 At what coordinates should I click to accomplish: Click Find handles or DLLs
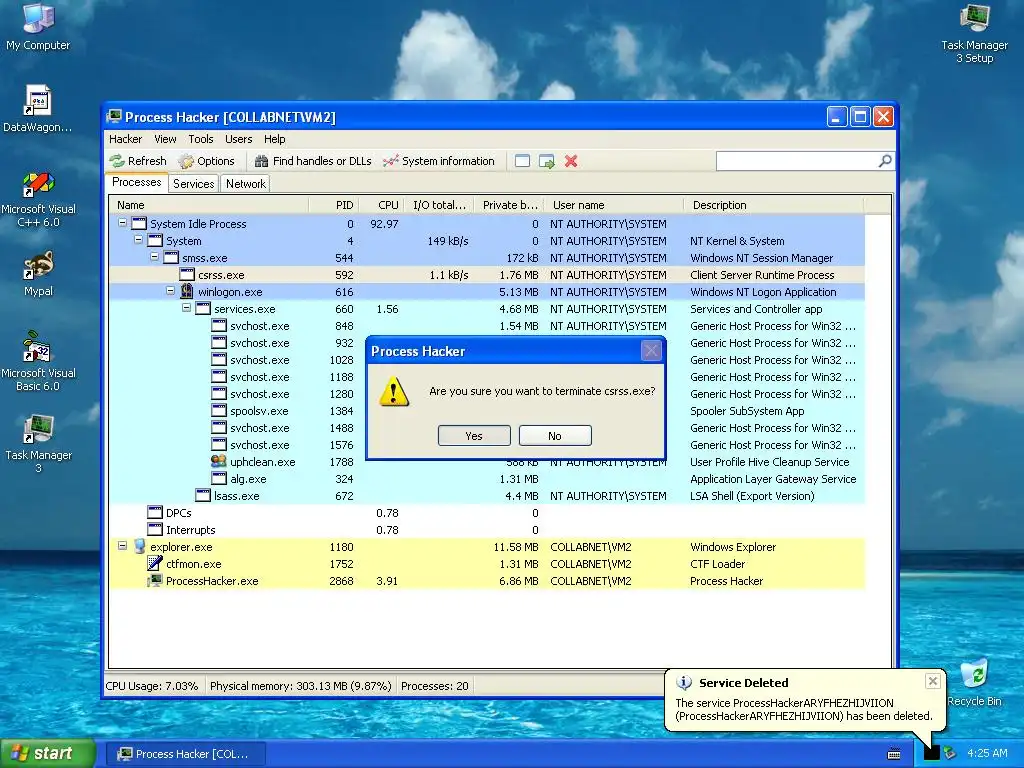pyautogui.click(x=312, y=161)
